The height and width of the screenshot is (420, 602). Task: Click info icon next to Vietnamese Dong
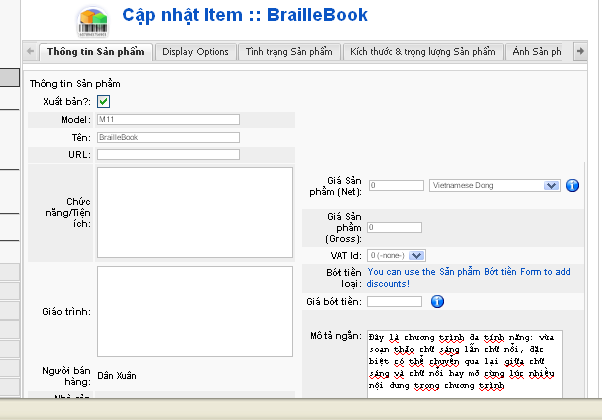click(572, 185)
